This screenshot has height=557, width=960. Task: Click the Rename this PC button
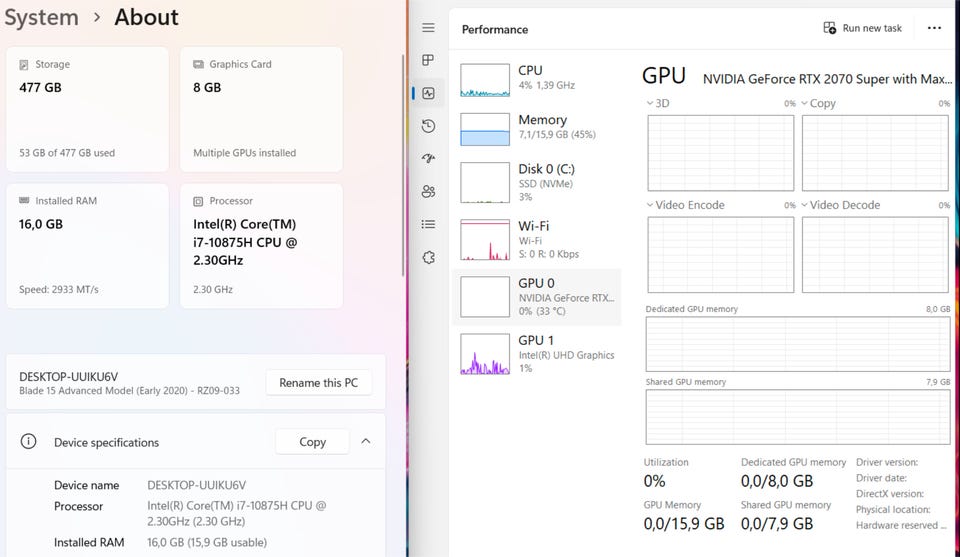tap(318, 383)
